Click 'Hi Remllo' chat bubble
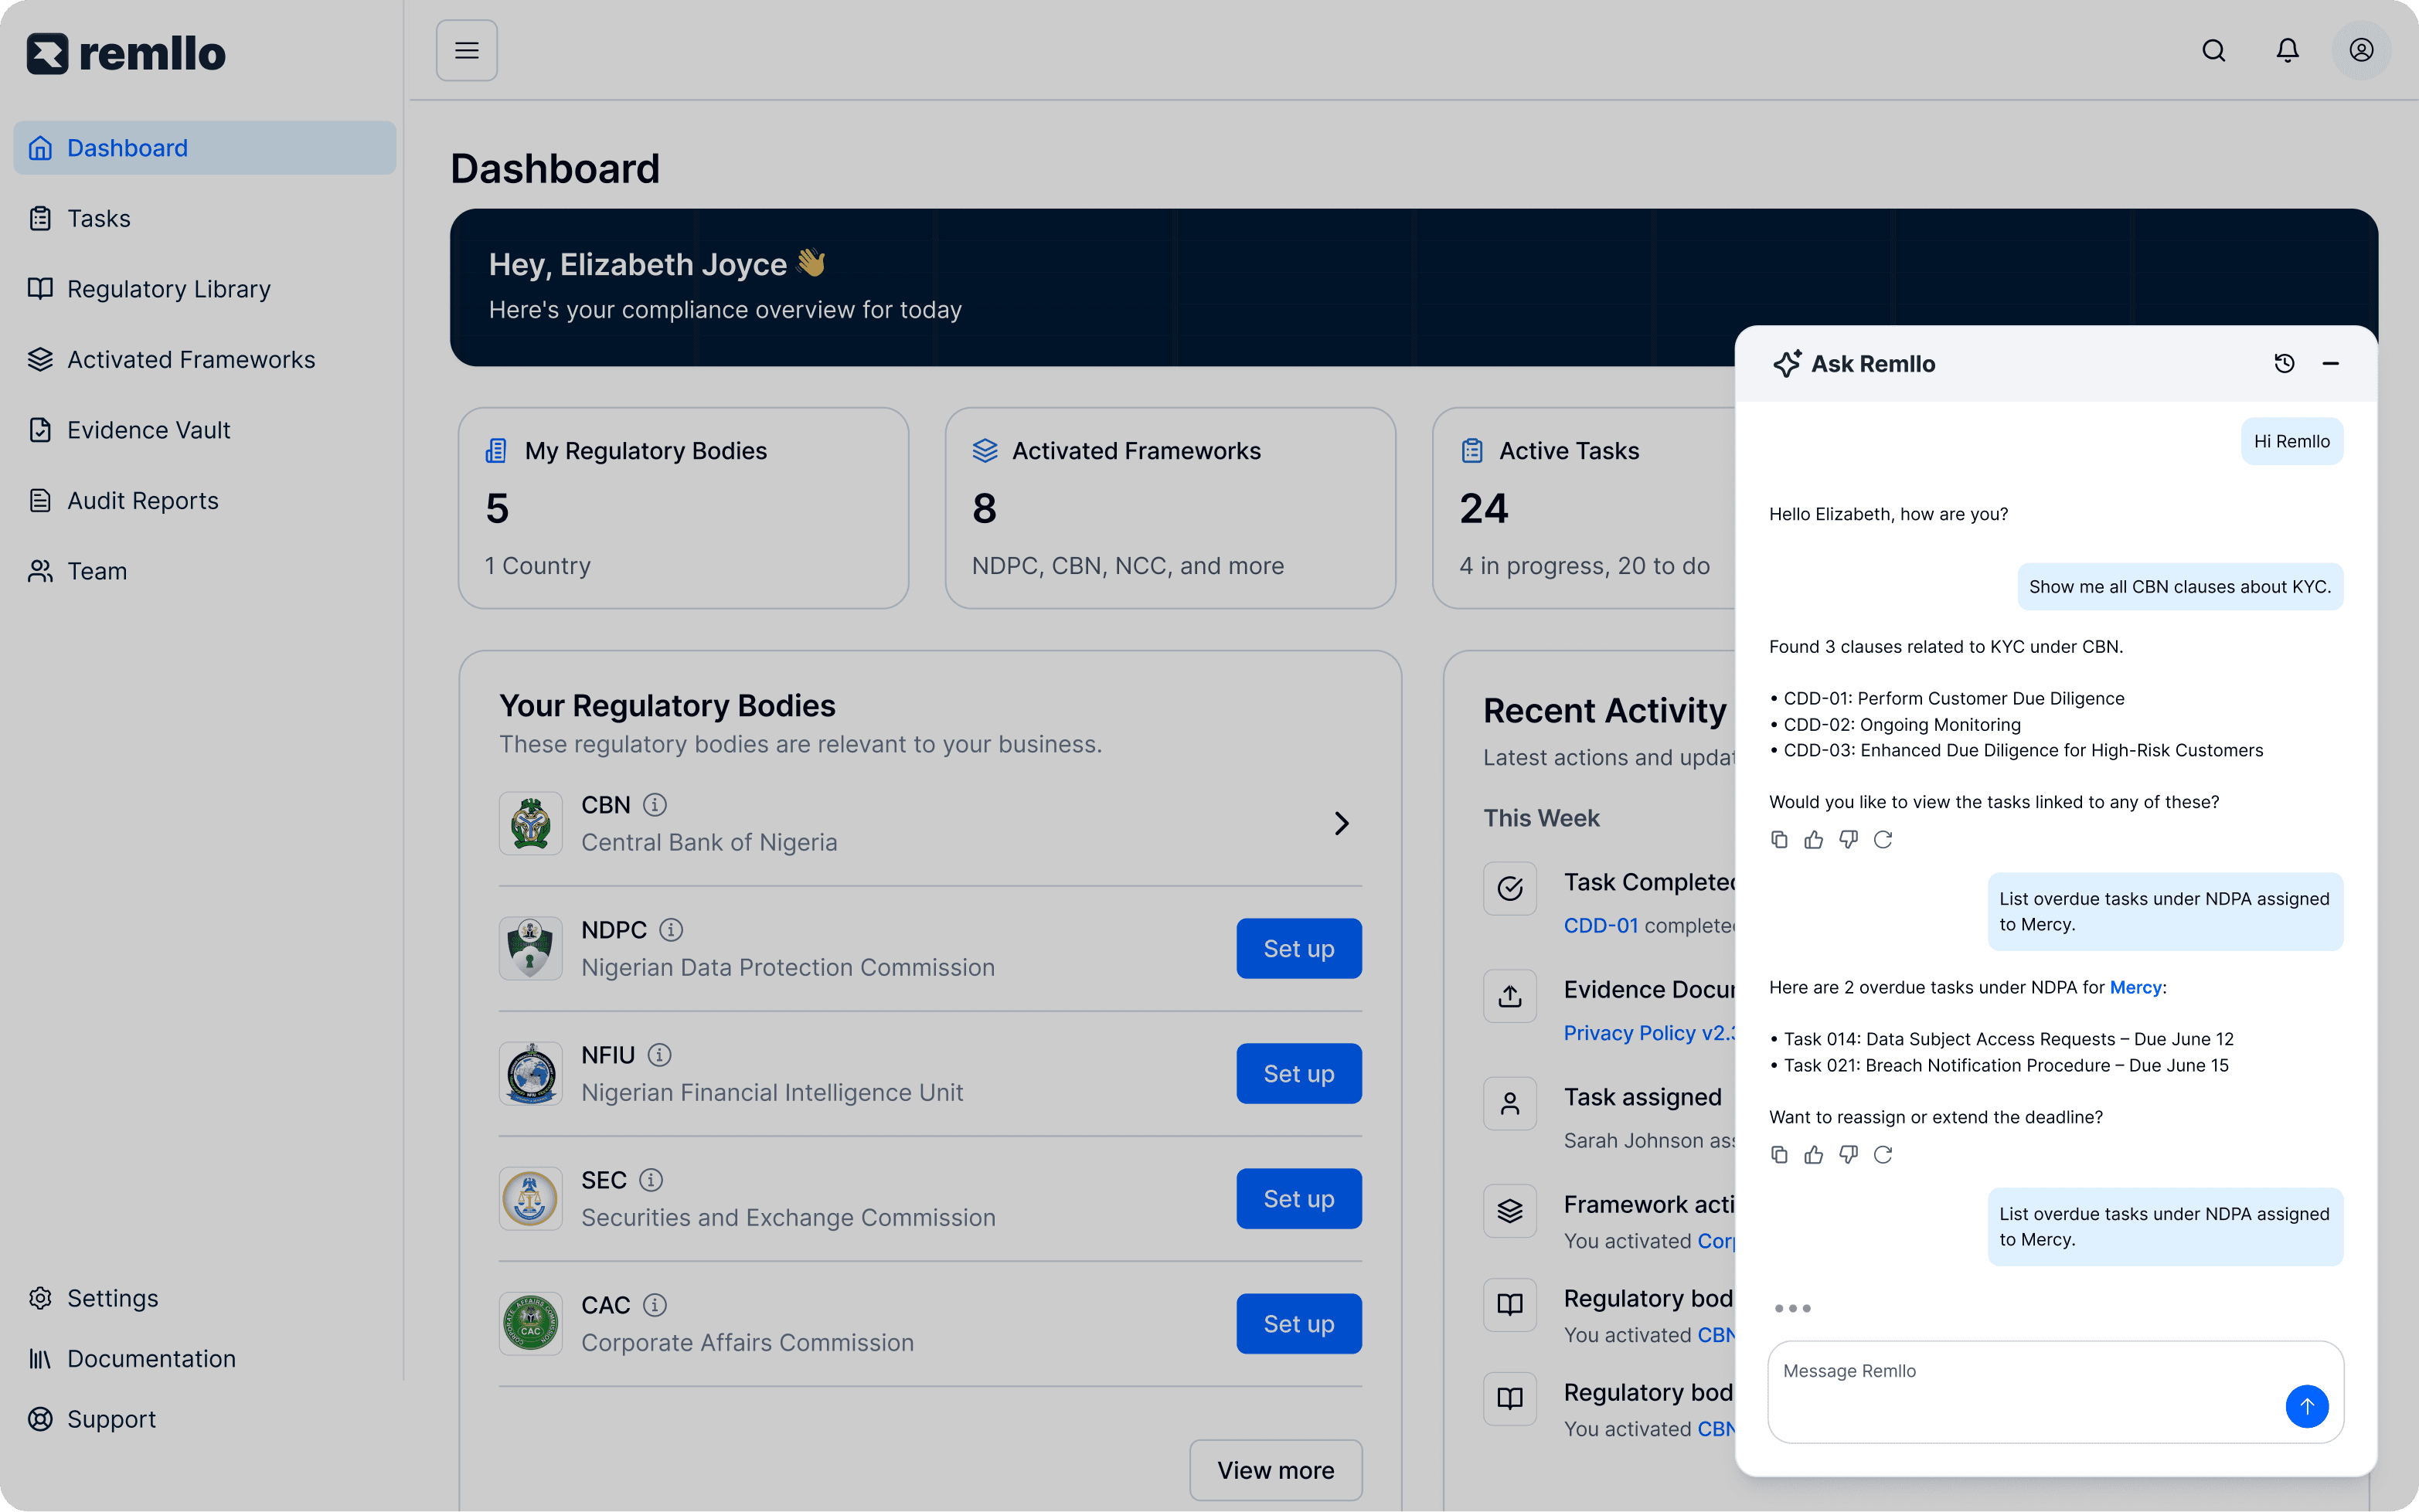 tap(2291, 441)
